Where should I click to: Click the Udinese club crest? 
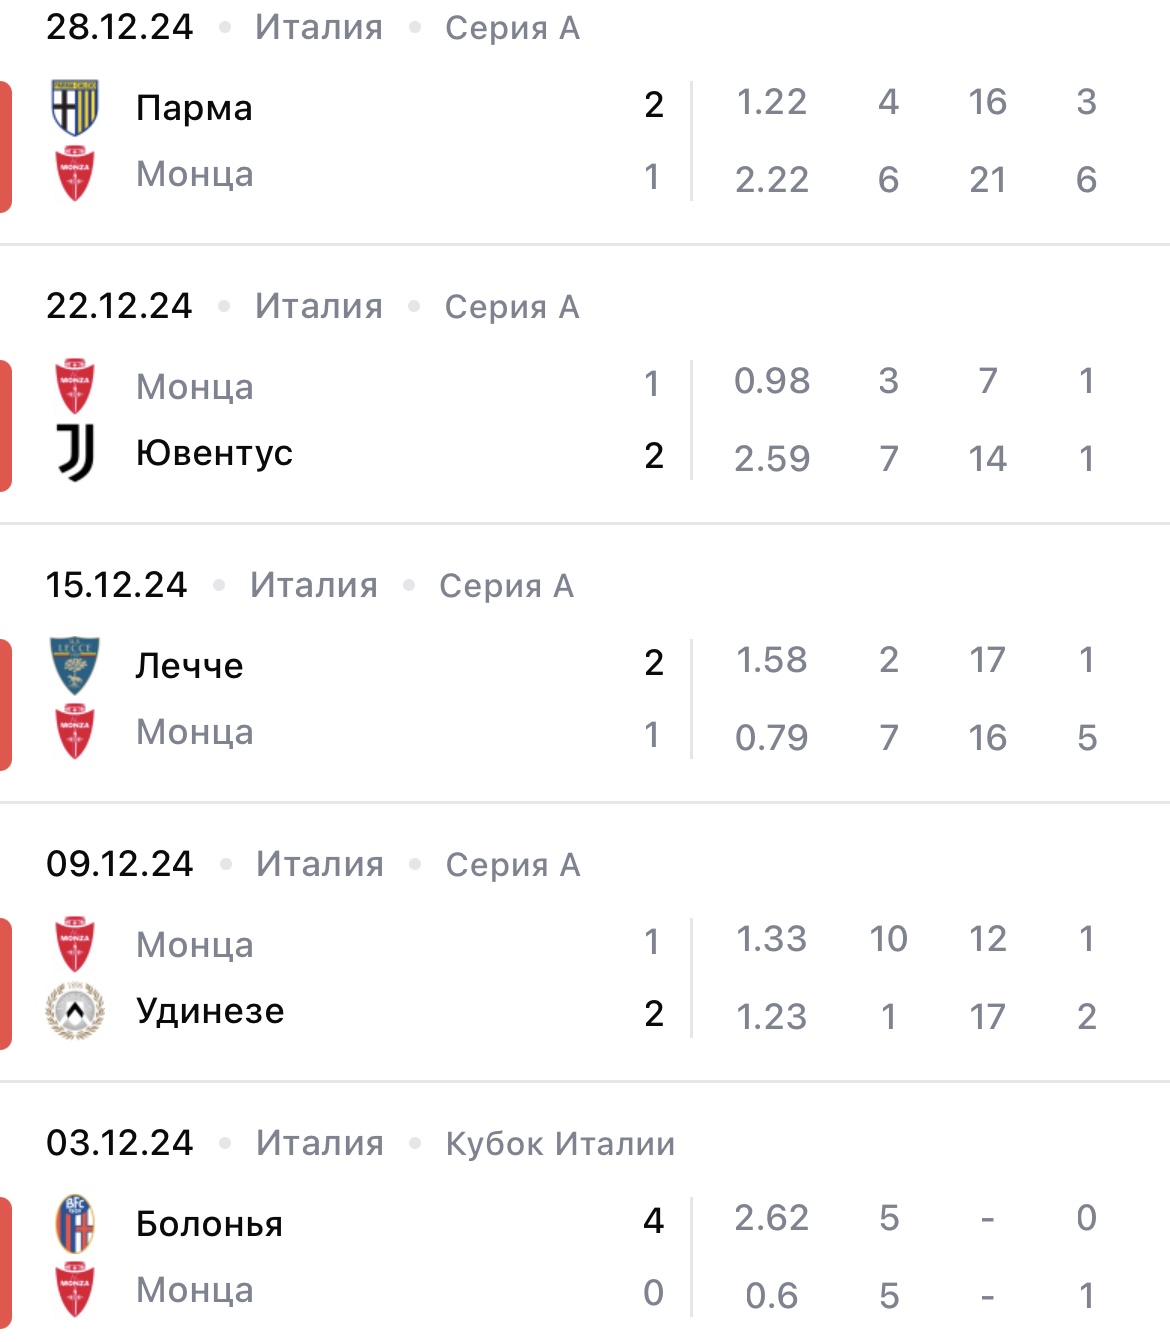75,1010
